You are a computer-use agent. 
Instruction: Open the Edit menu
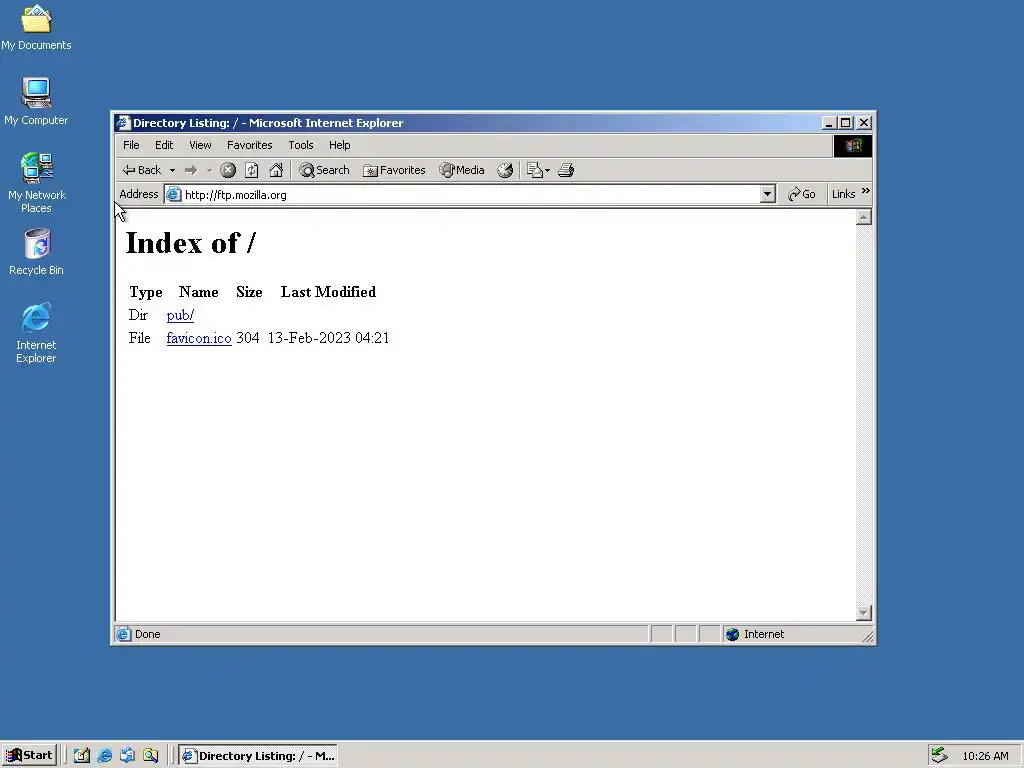coord(164,145)
